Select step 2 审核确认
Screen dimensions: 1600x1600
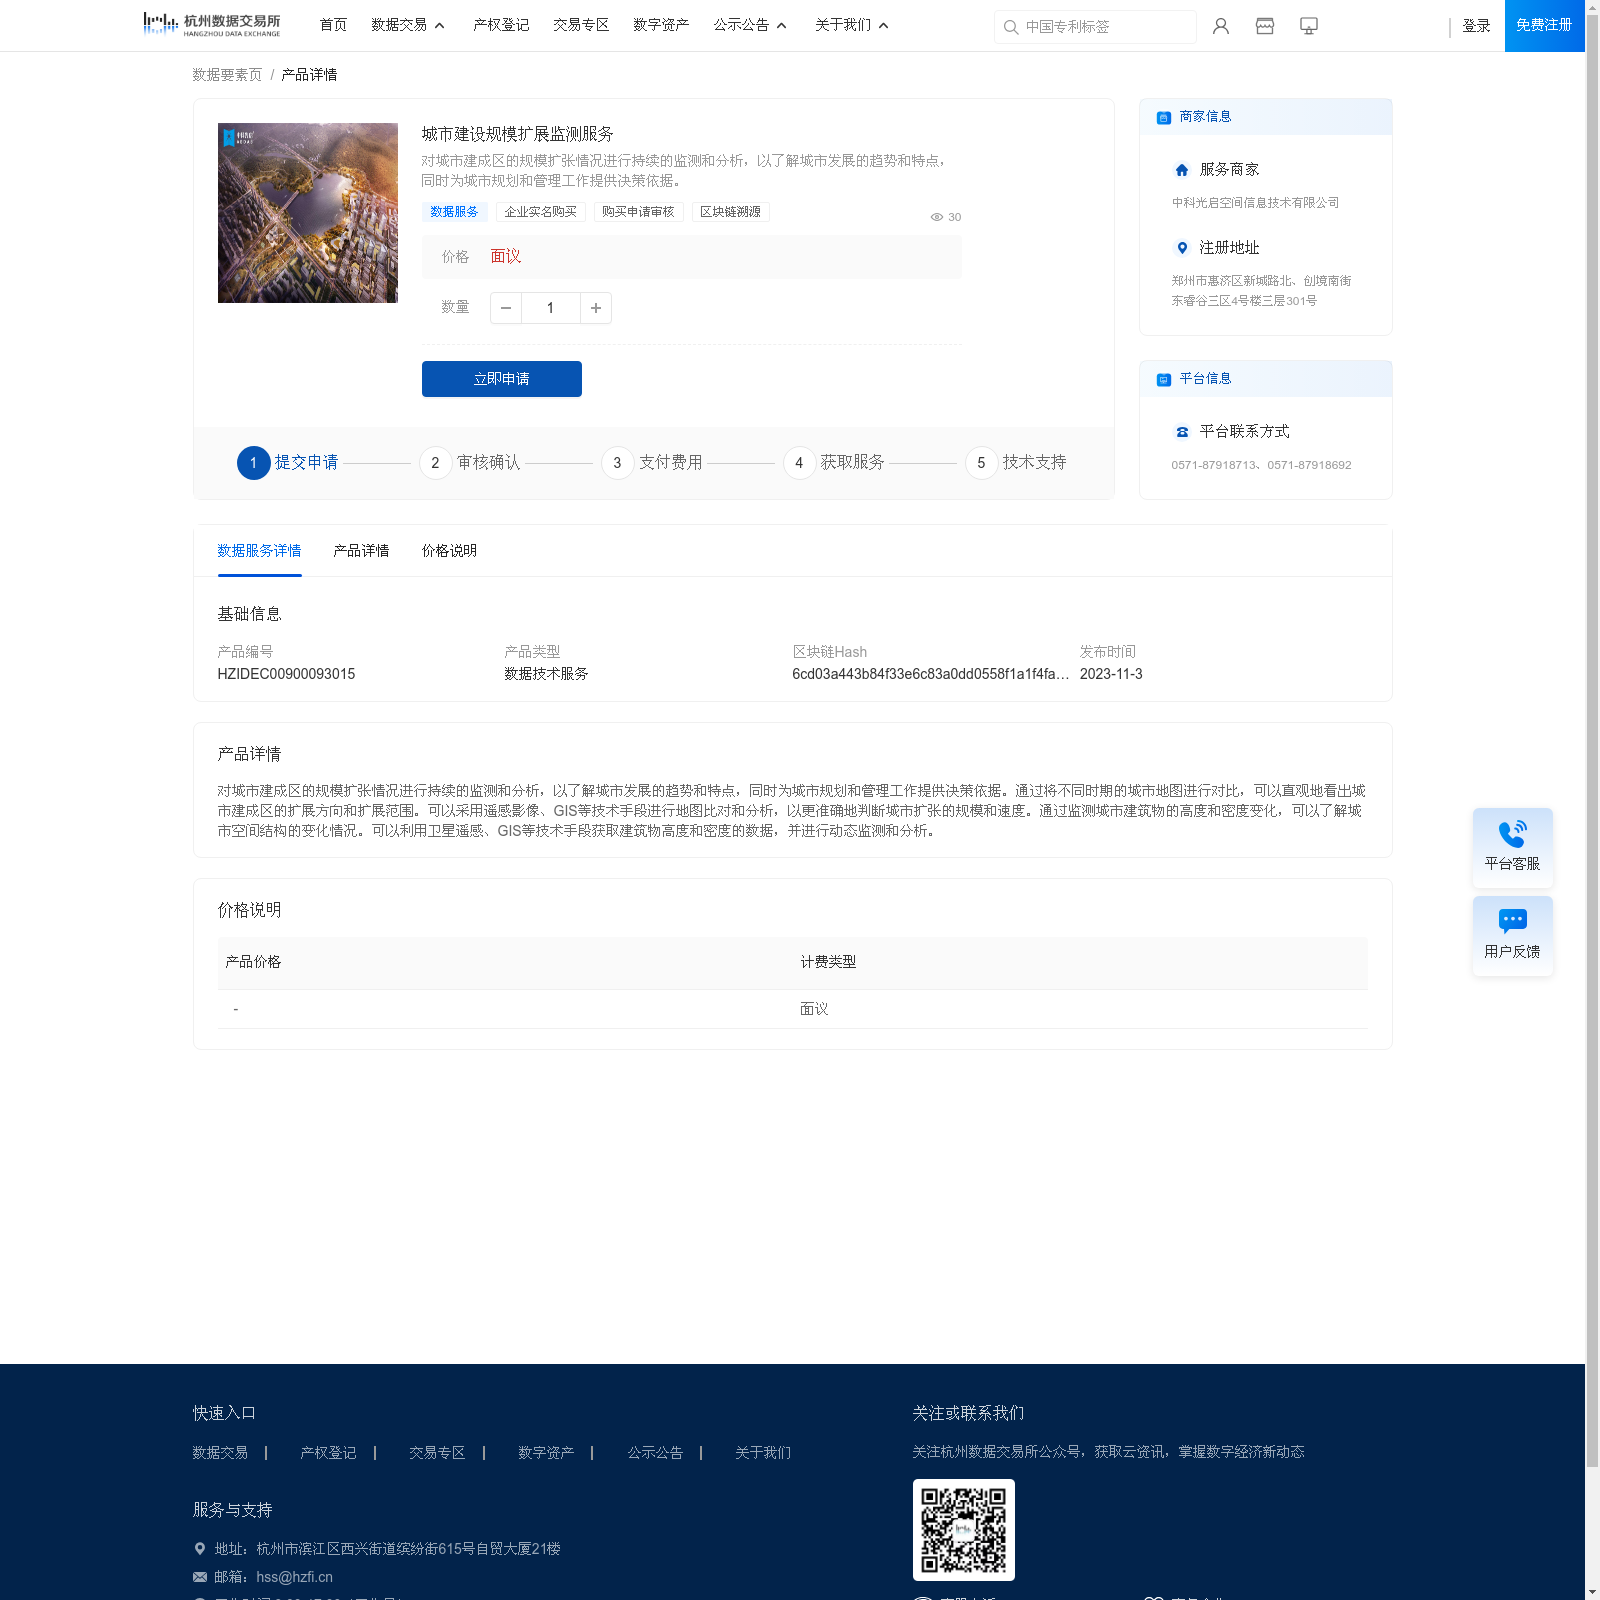(x=470, y=463)
